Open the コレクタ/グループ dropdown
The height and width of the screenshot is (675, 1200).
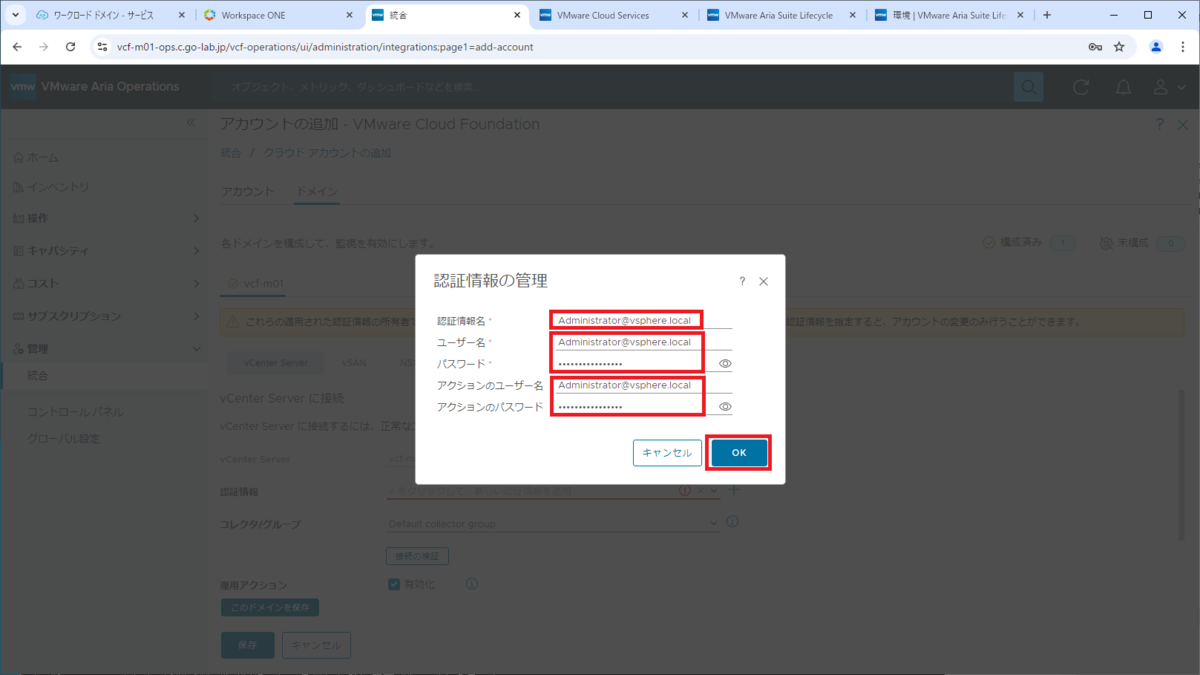point(553,523)
